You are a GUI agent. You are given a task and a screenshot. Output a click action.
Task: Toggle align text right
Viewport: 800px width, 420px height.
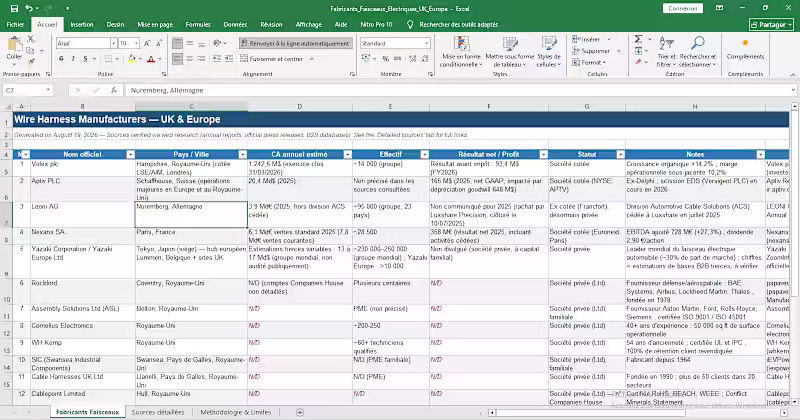[202, 59]
